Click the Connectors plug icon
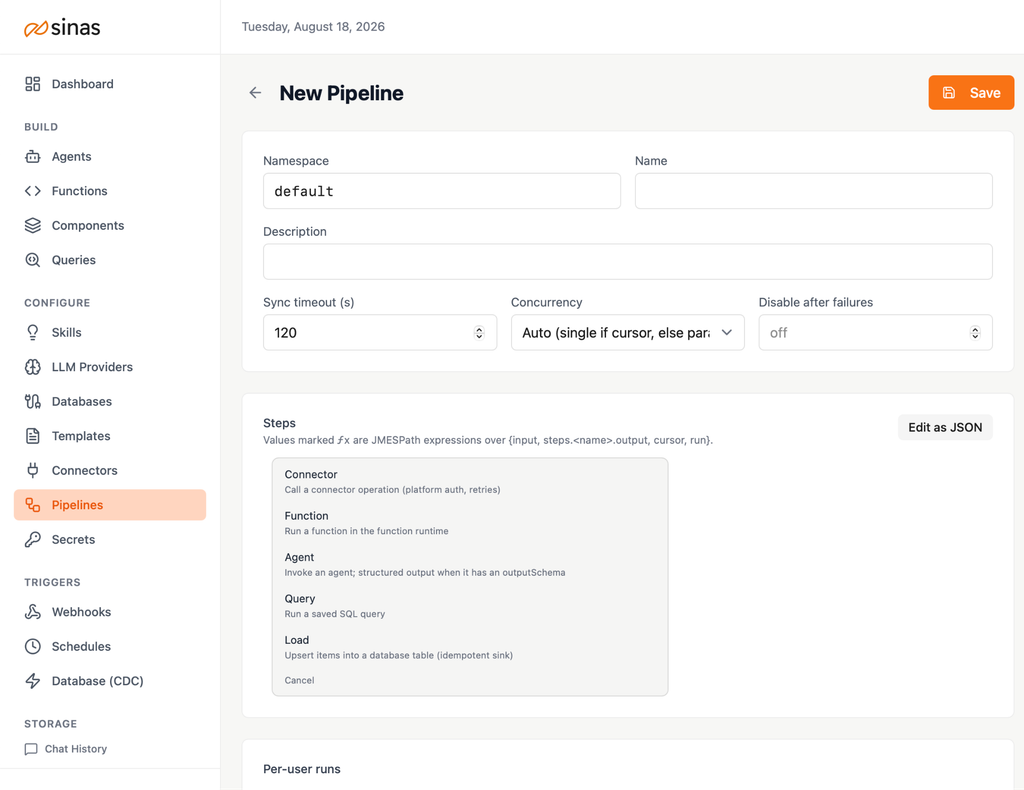 pos(33,470)
